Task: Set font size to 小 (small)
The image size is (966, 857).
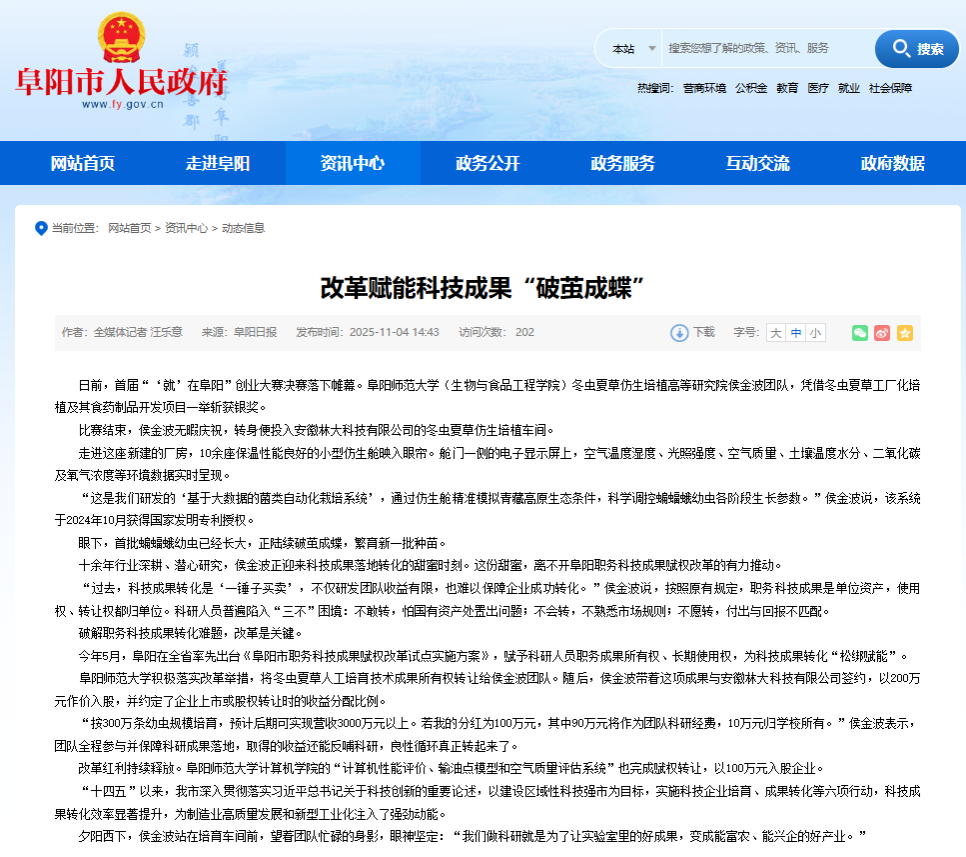Action: 816,333
